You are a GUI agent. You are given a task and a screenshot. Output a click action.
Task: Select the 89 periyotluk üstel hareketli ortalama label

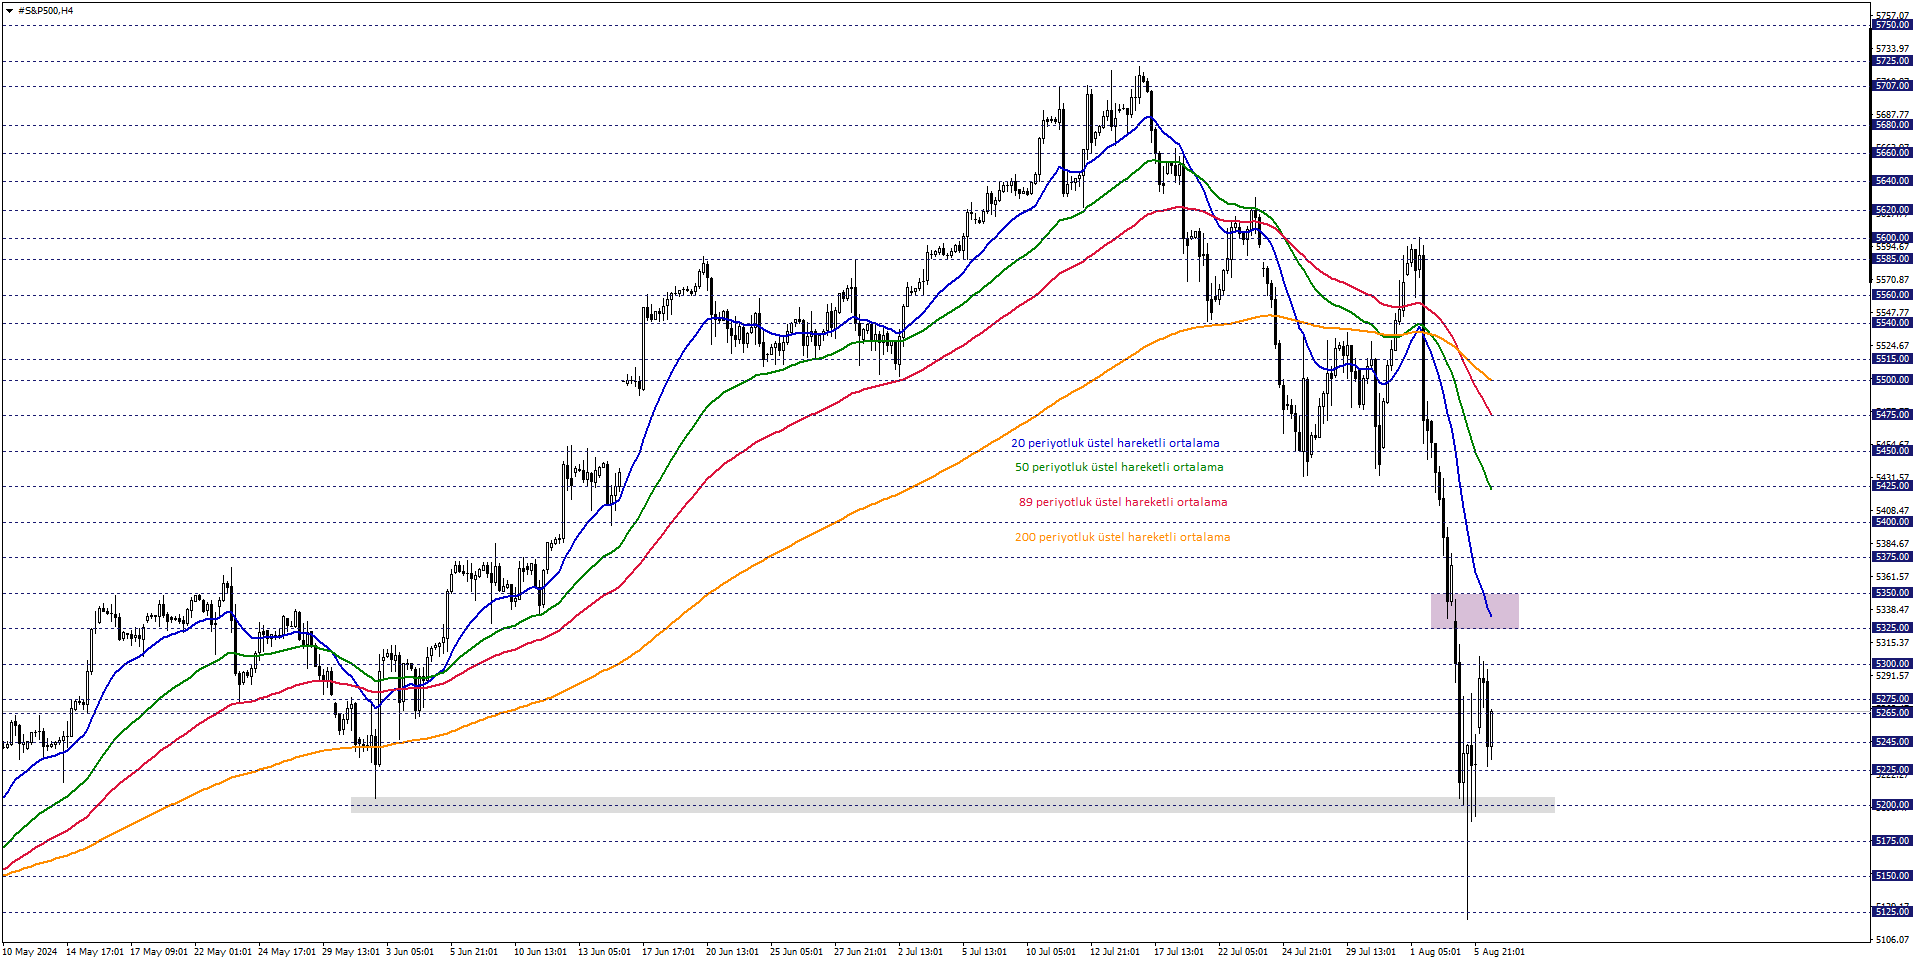point(1123,502)
